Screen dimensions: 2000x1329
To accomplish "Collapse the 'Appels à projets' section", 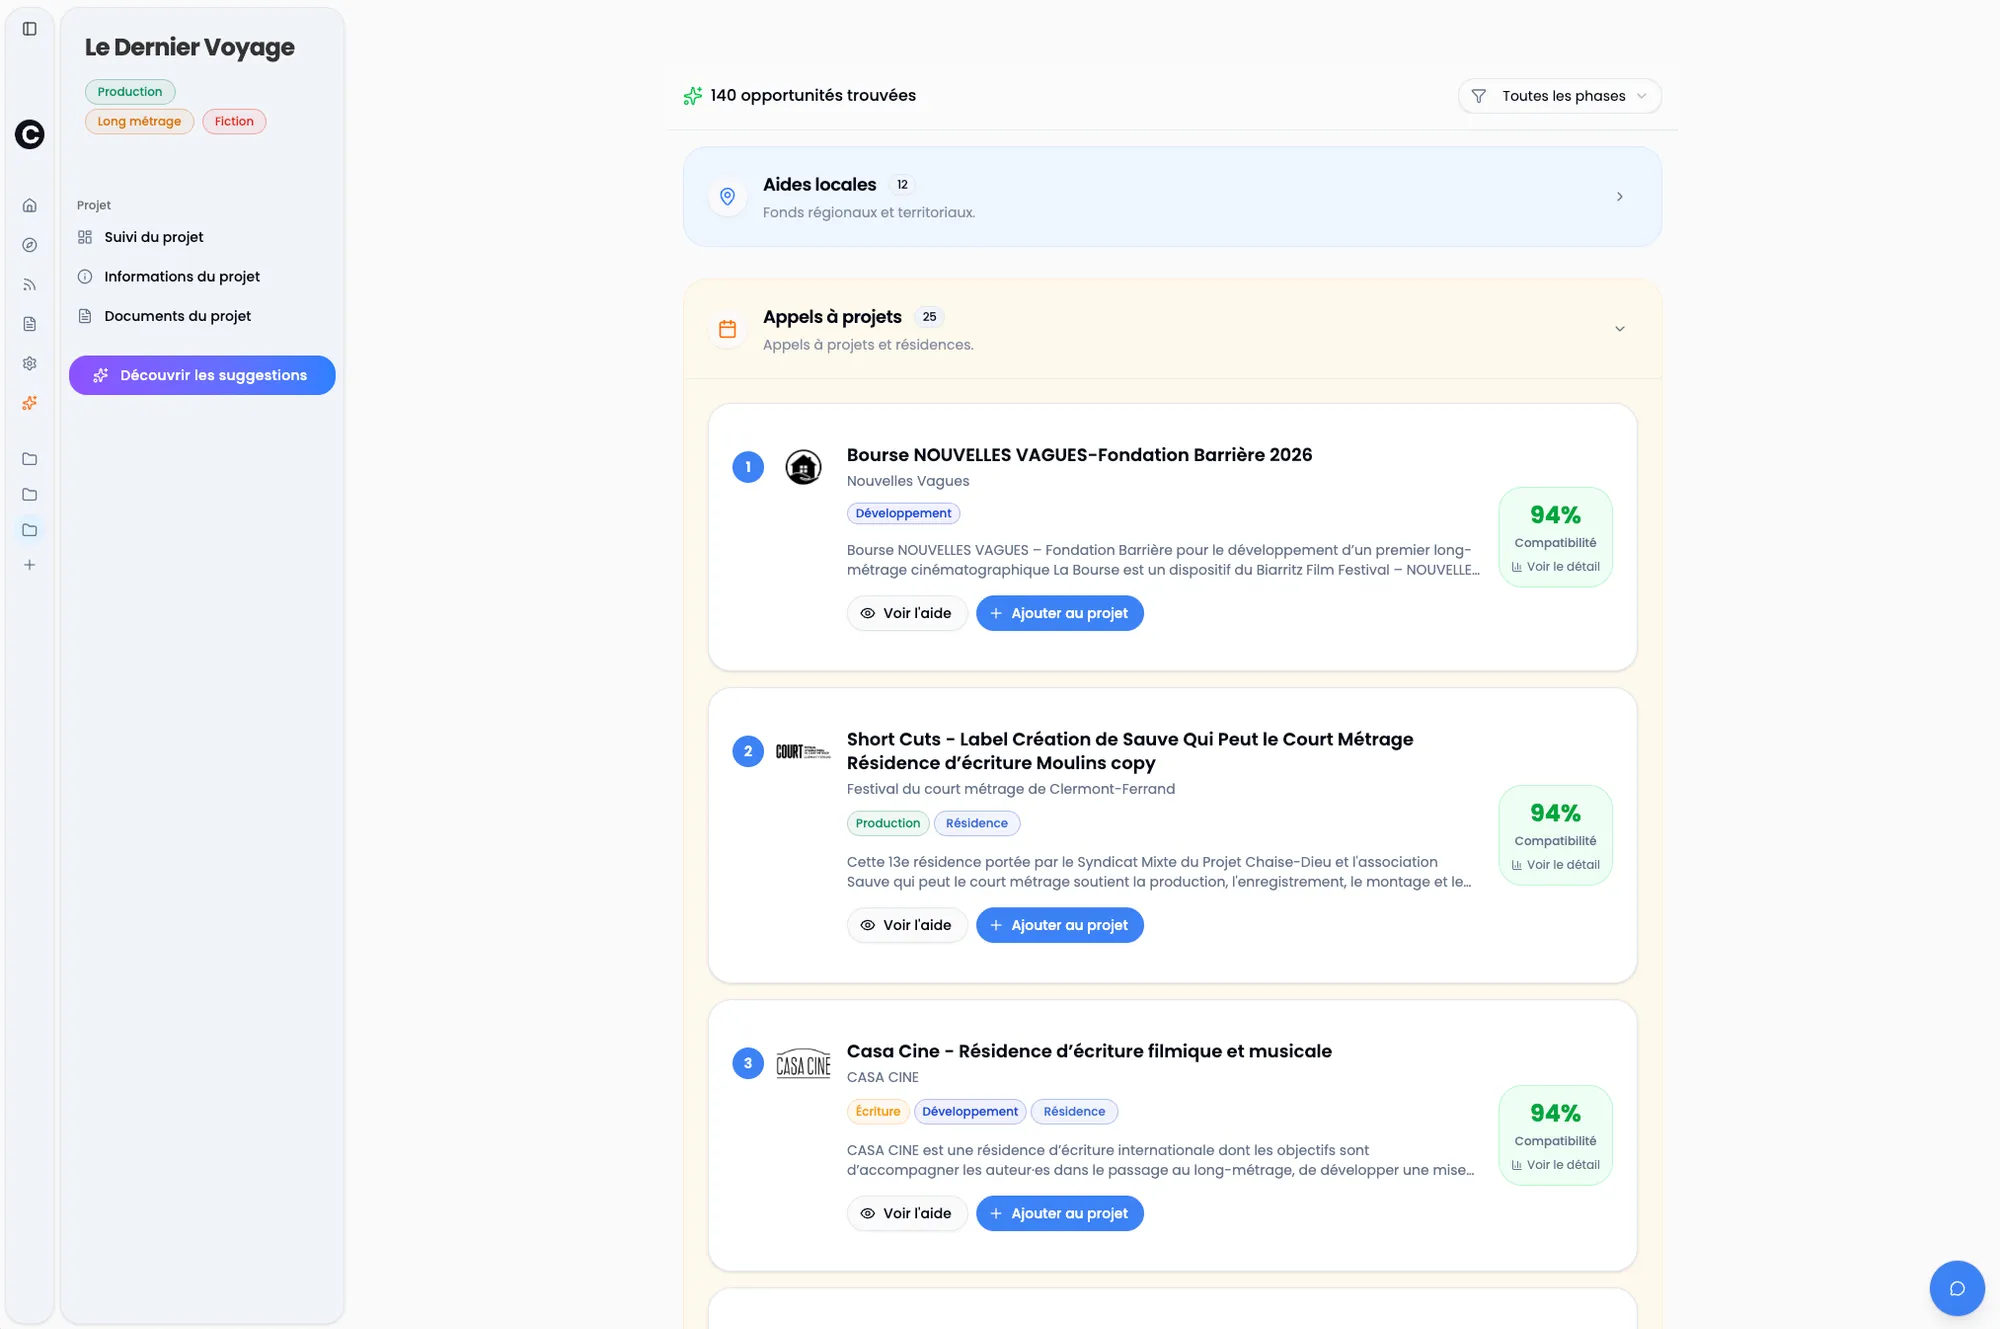I will point(1620,328).
